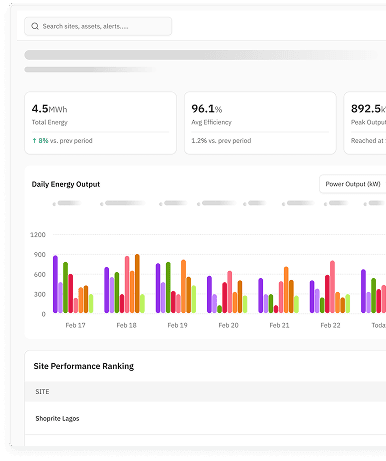The image size is (386, 461).
Task: Select the orange Feb 19 bar
Action: 184,286
